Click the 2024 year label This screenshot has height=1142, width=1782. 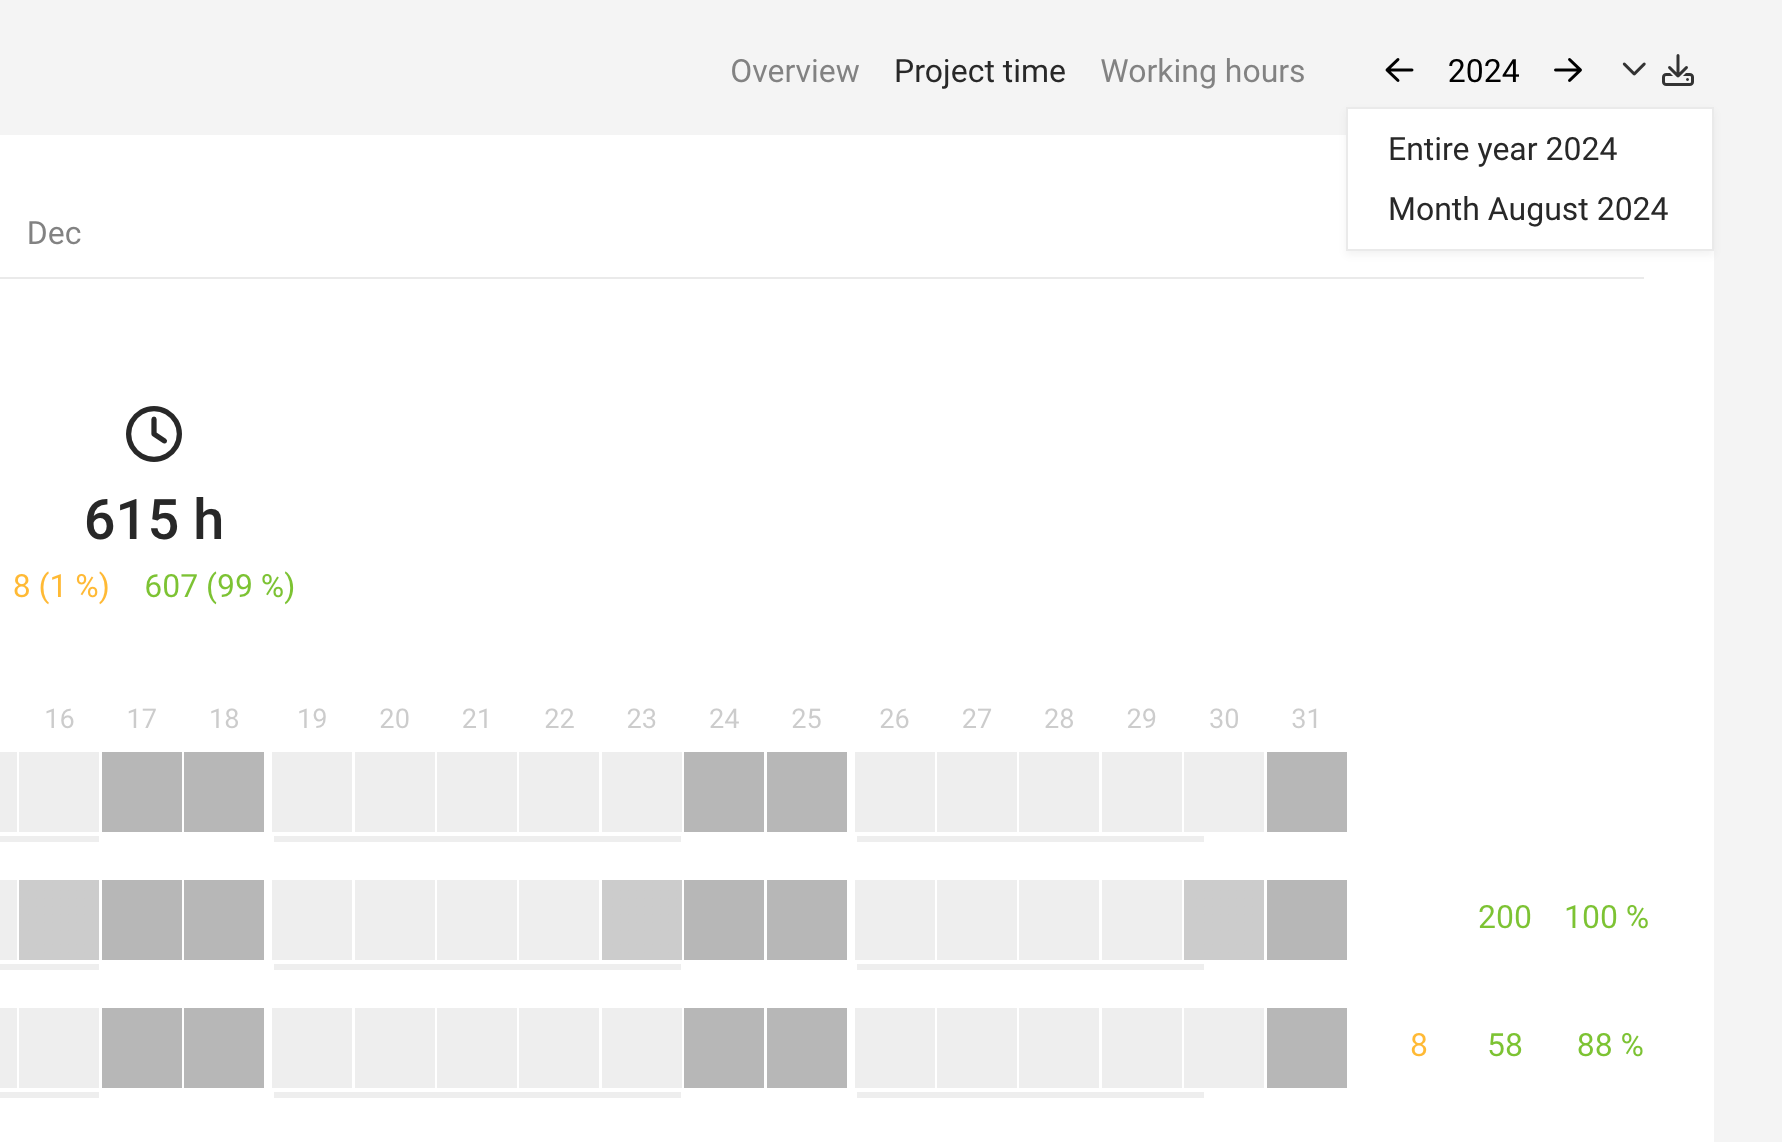pos(1483,71)
